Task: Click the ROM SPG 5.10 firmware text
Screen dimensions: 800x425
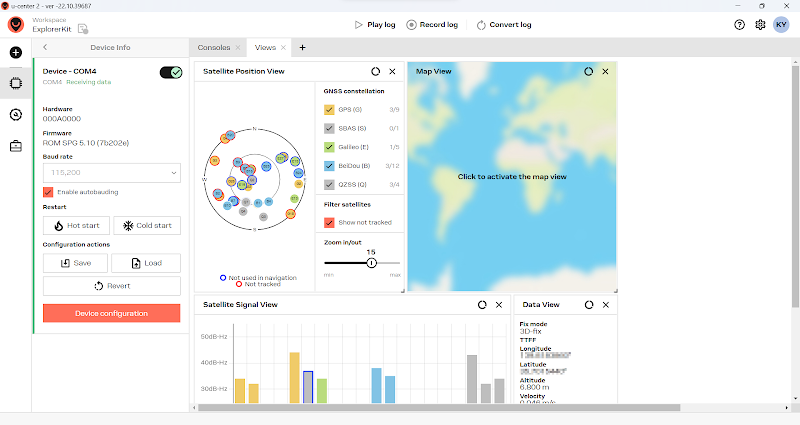Action: [x=86, y=143]
